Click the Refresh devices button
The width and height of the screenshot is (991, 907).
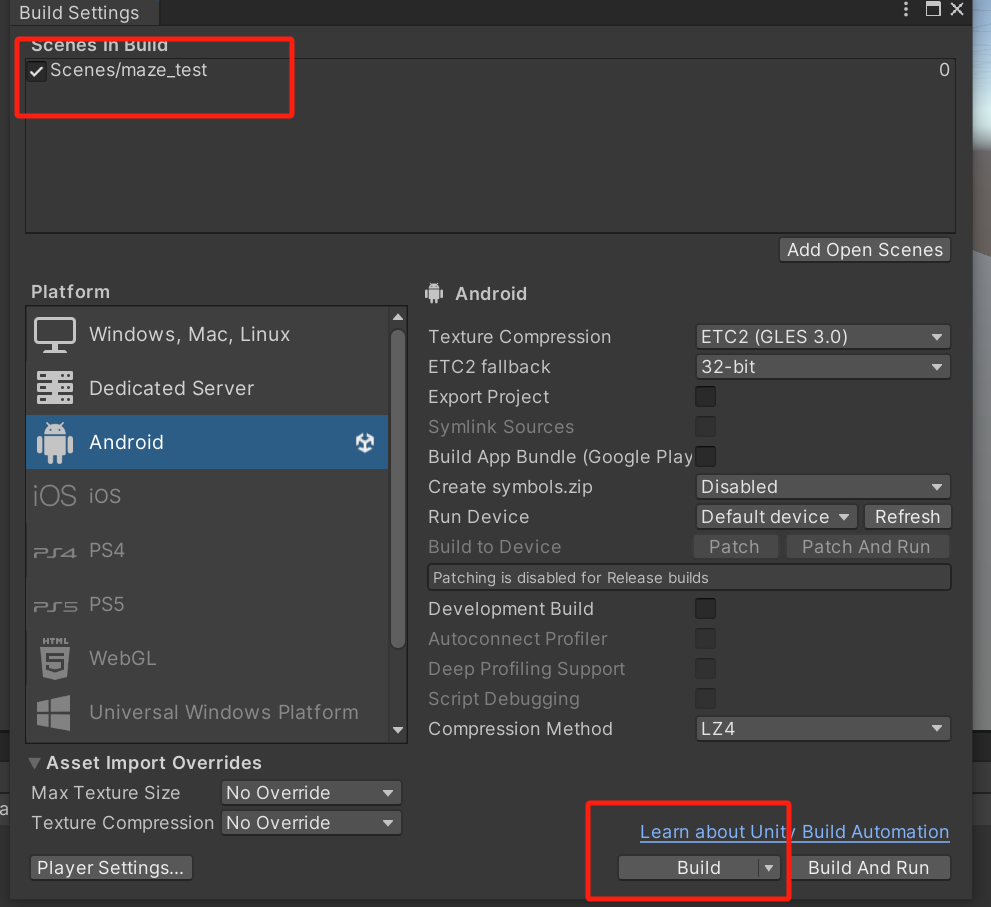pos(908,517)
